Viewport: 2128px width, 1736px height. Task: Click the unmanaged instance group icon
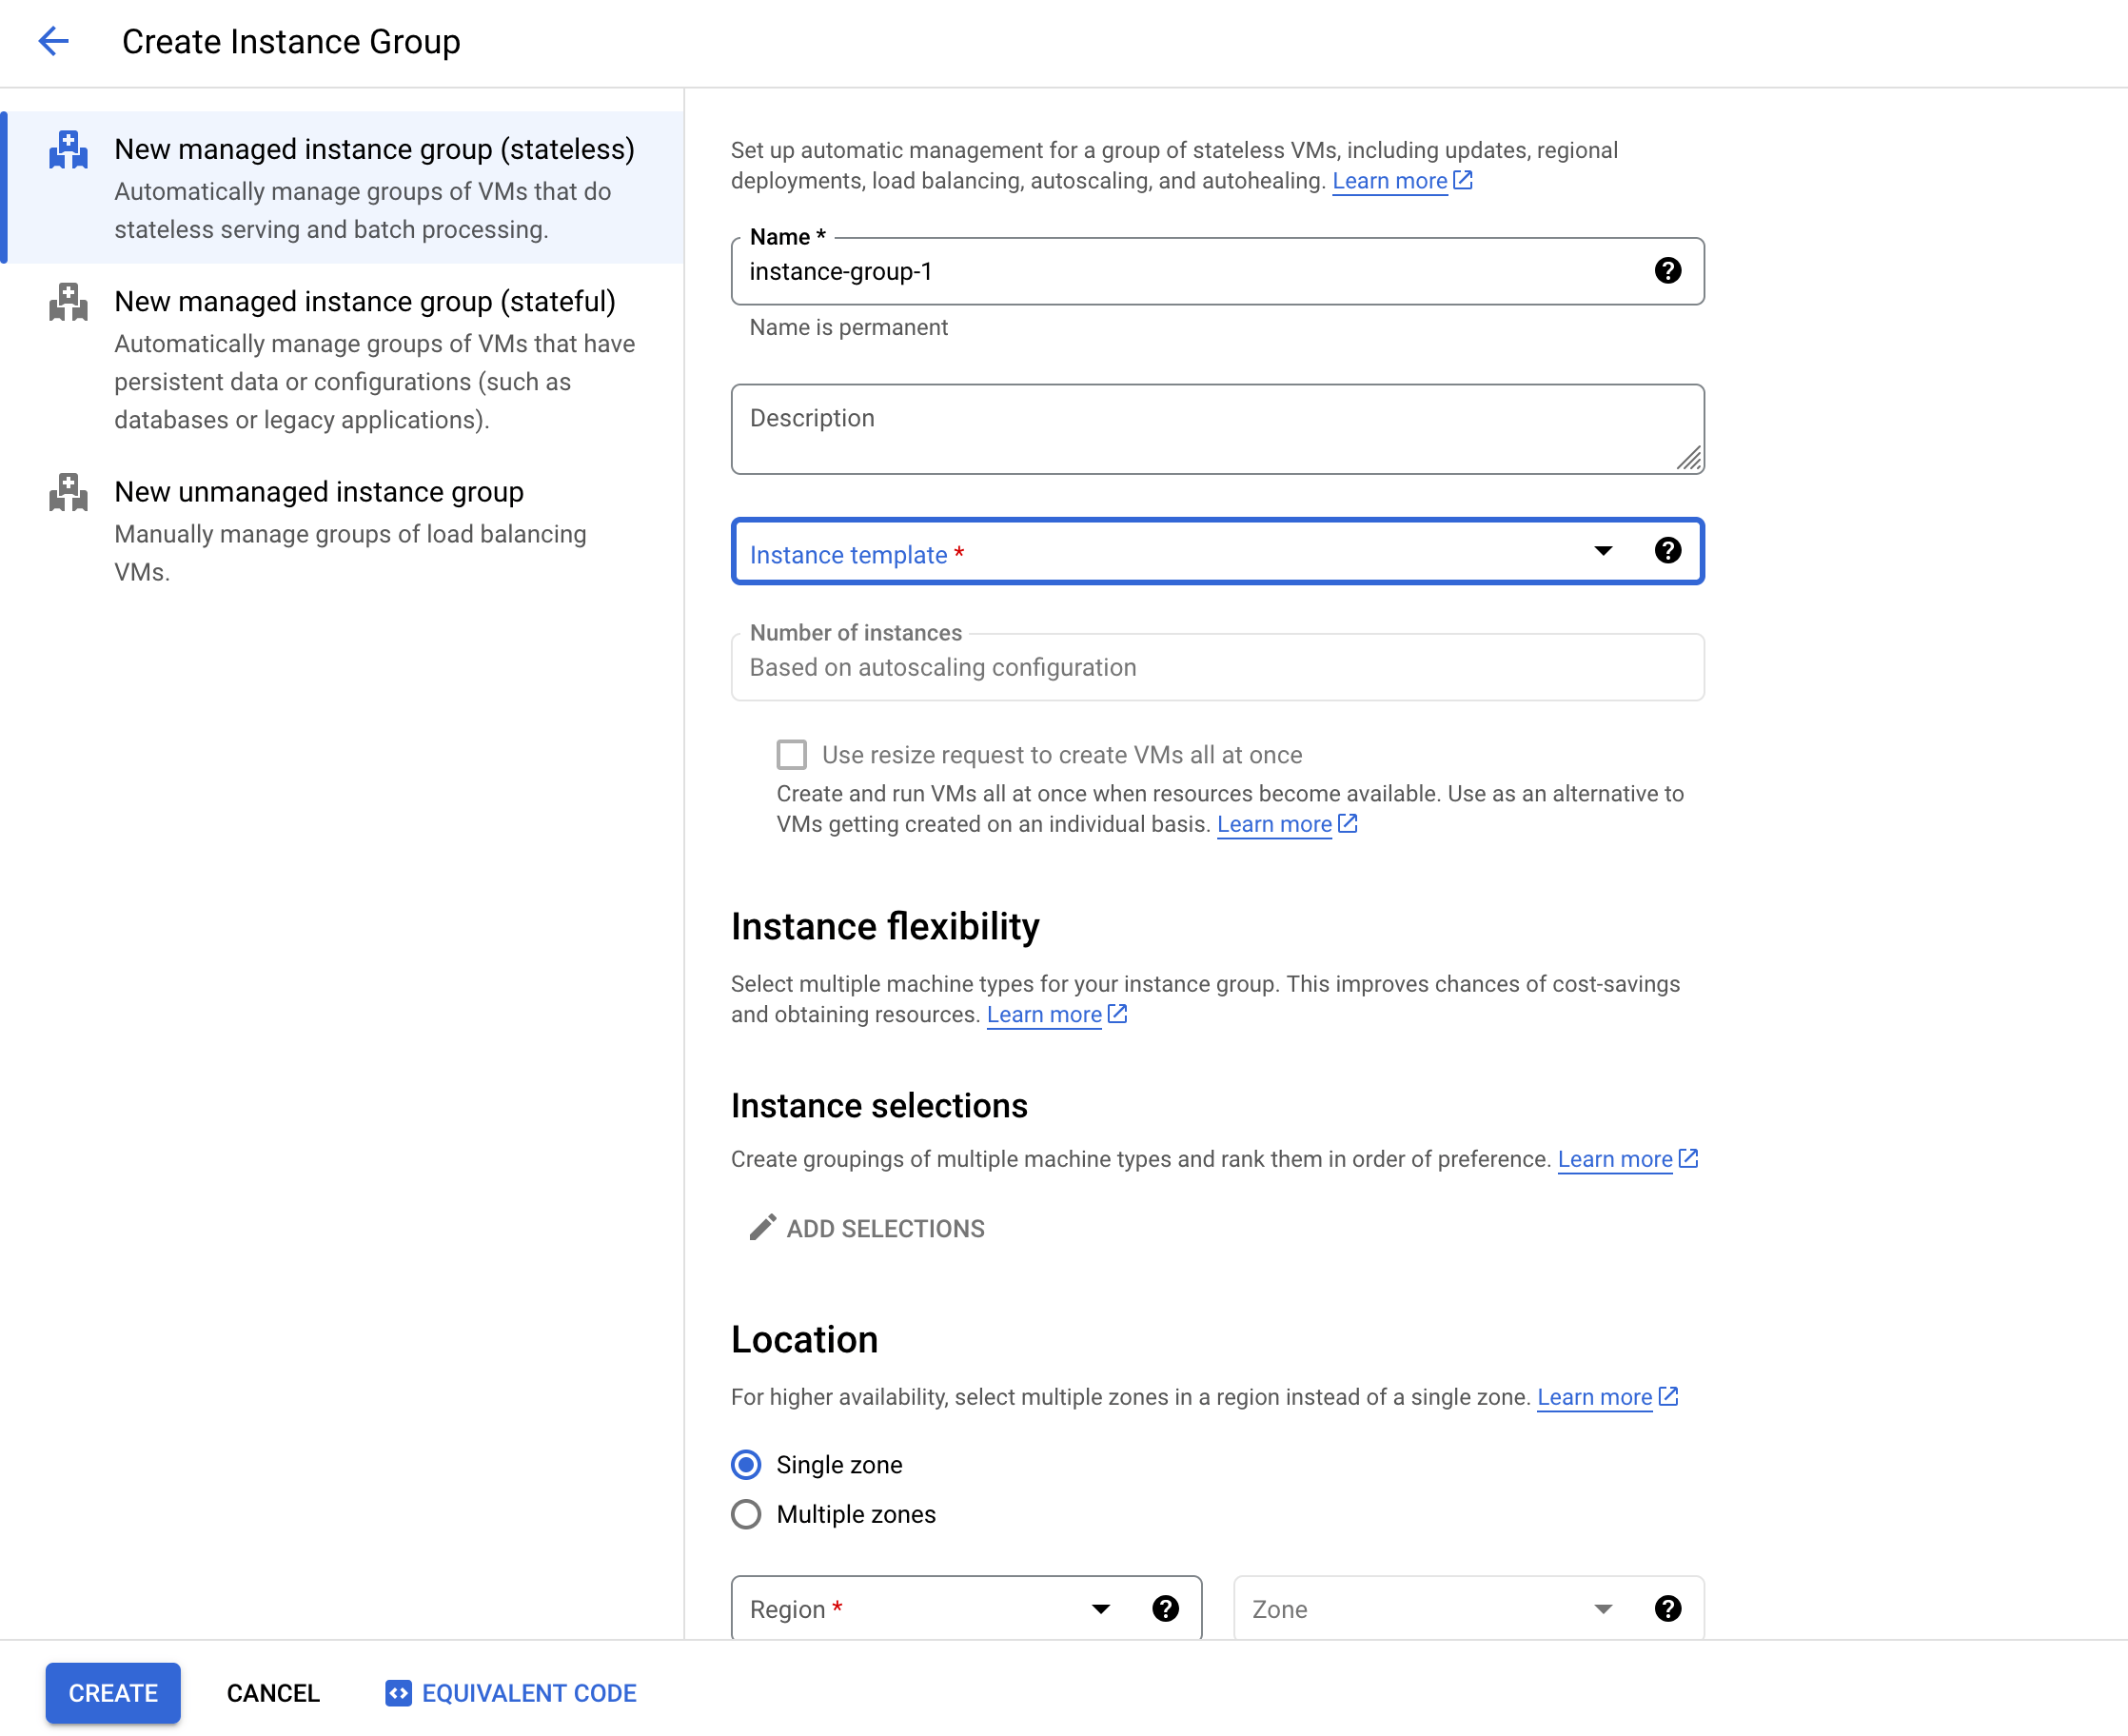pos(68,492)
